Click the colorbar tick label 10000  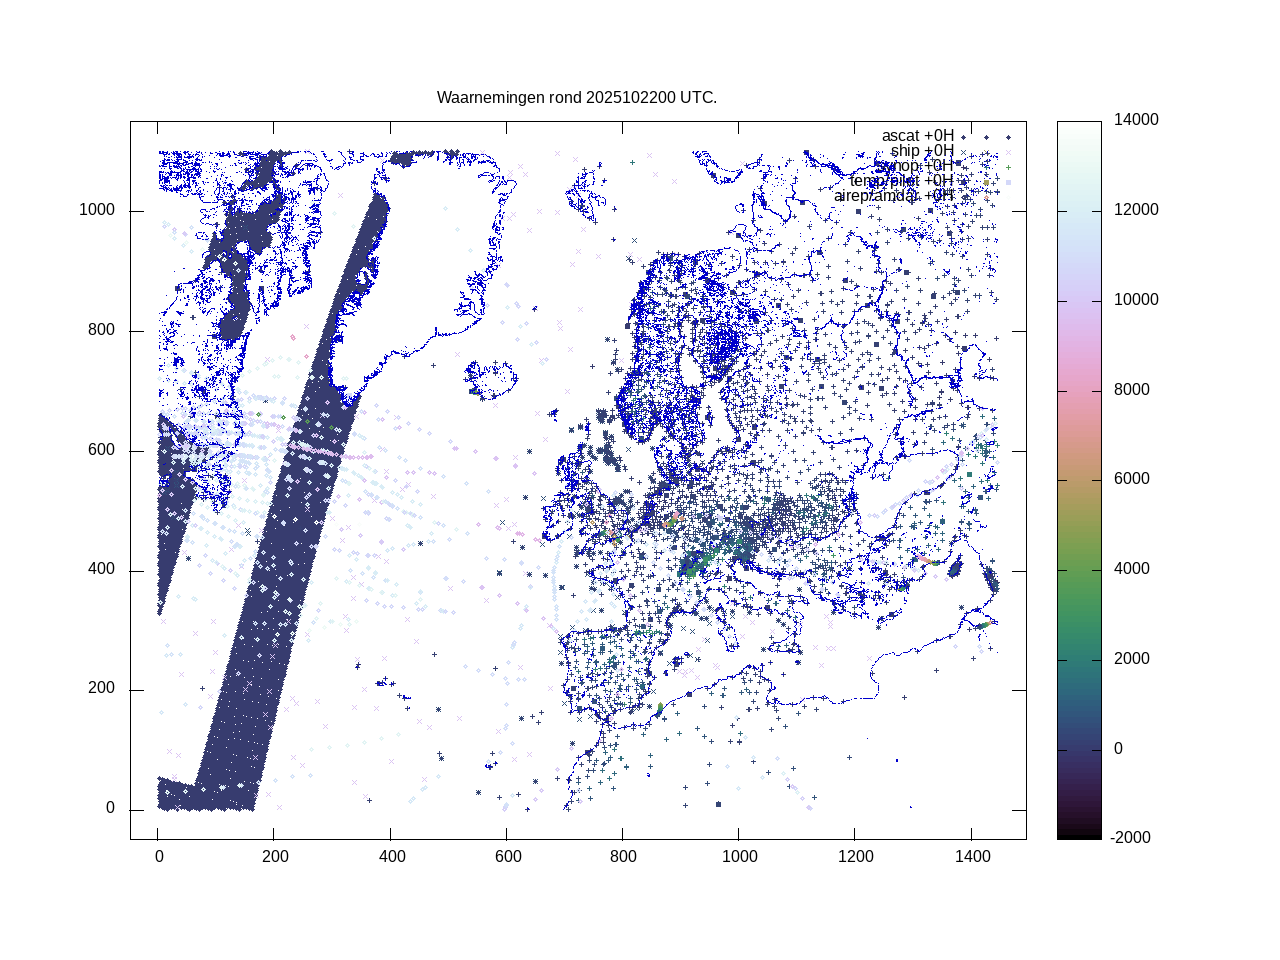coord(1136,300)
